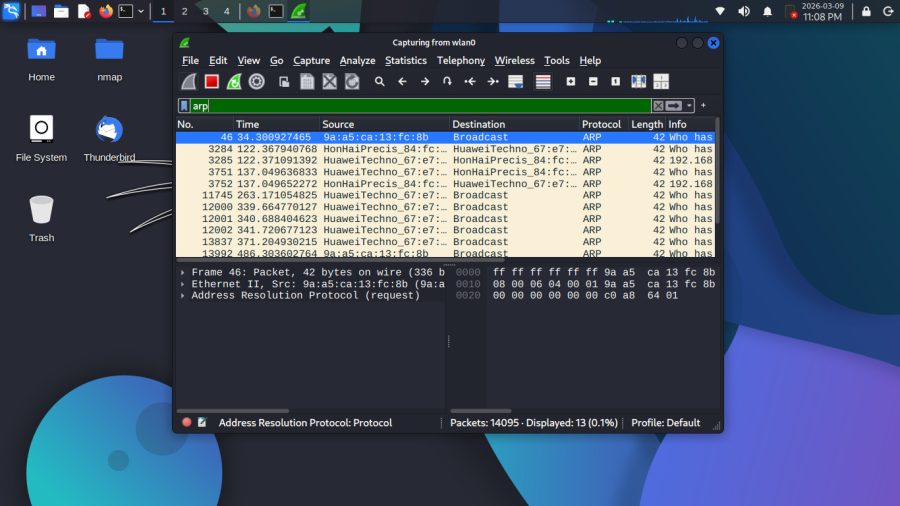Open the Statistics menu

click(x=405, y=61)
